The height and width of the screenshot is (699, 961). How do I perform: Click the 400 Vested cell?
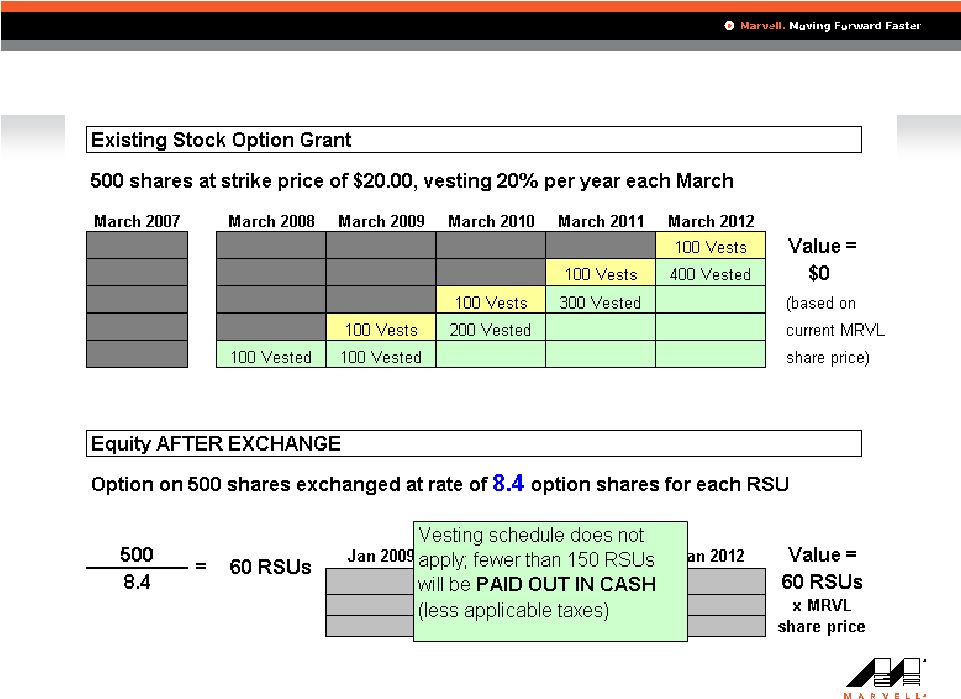coord(710,274)
